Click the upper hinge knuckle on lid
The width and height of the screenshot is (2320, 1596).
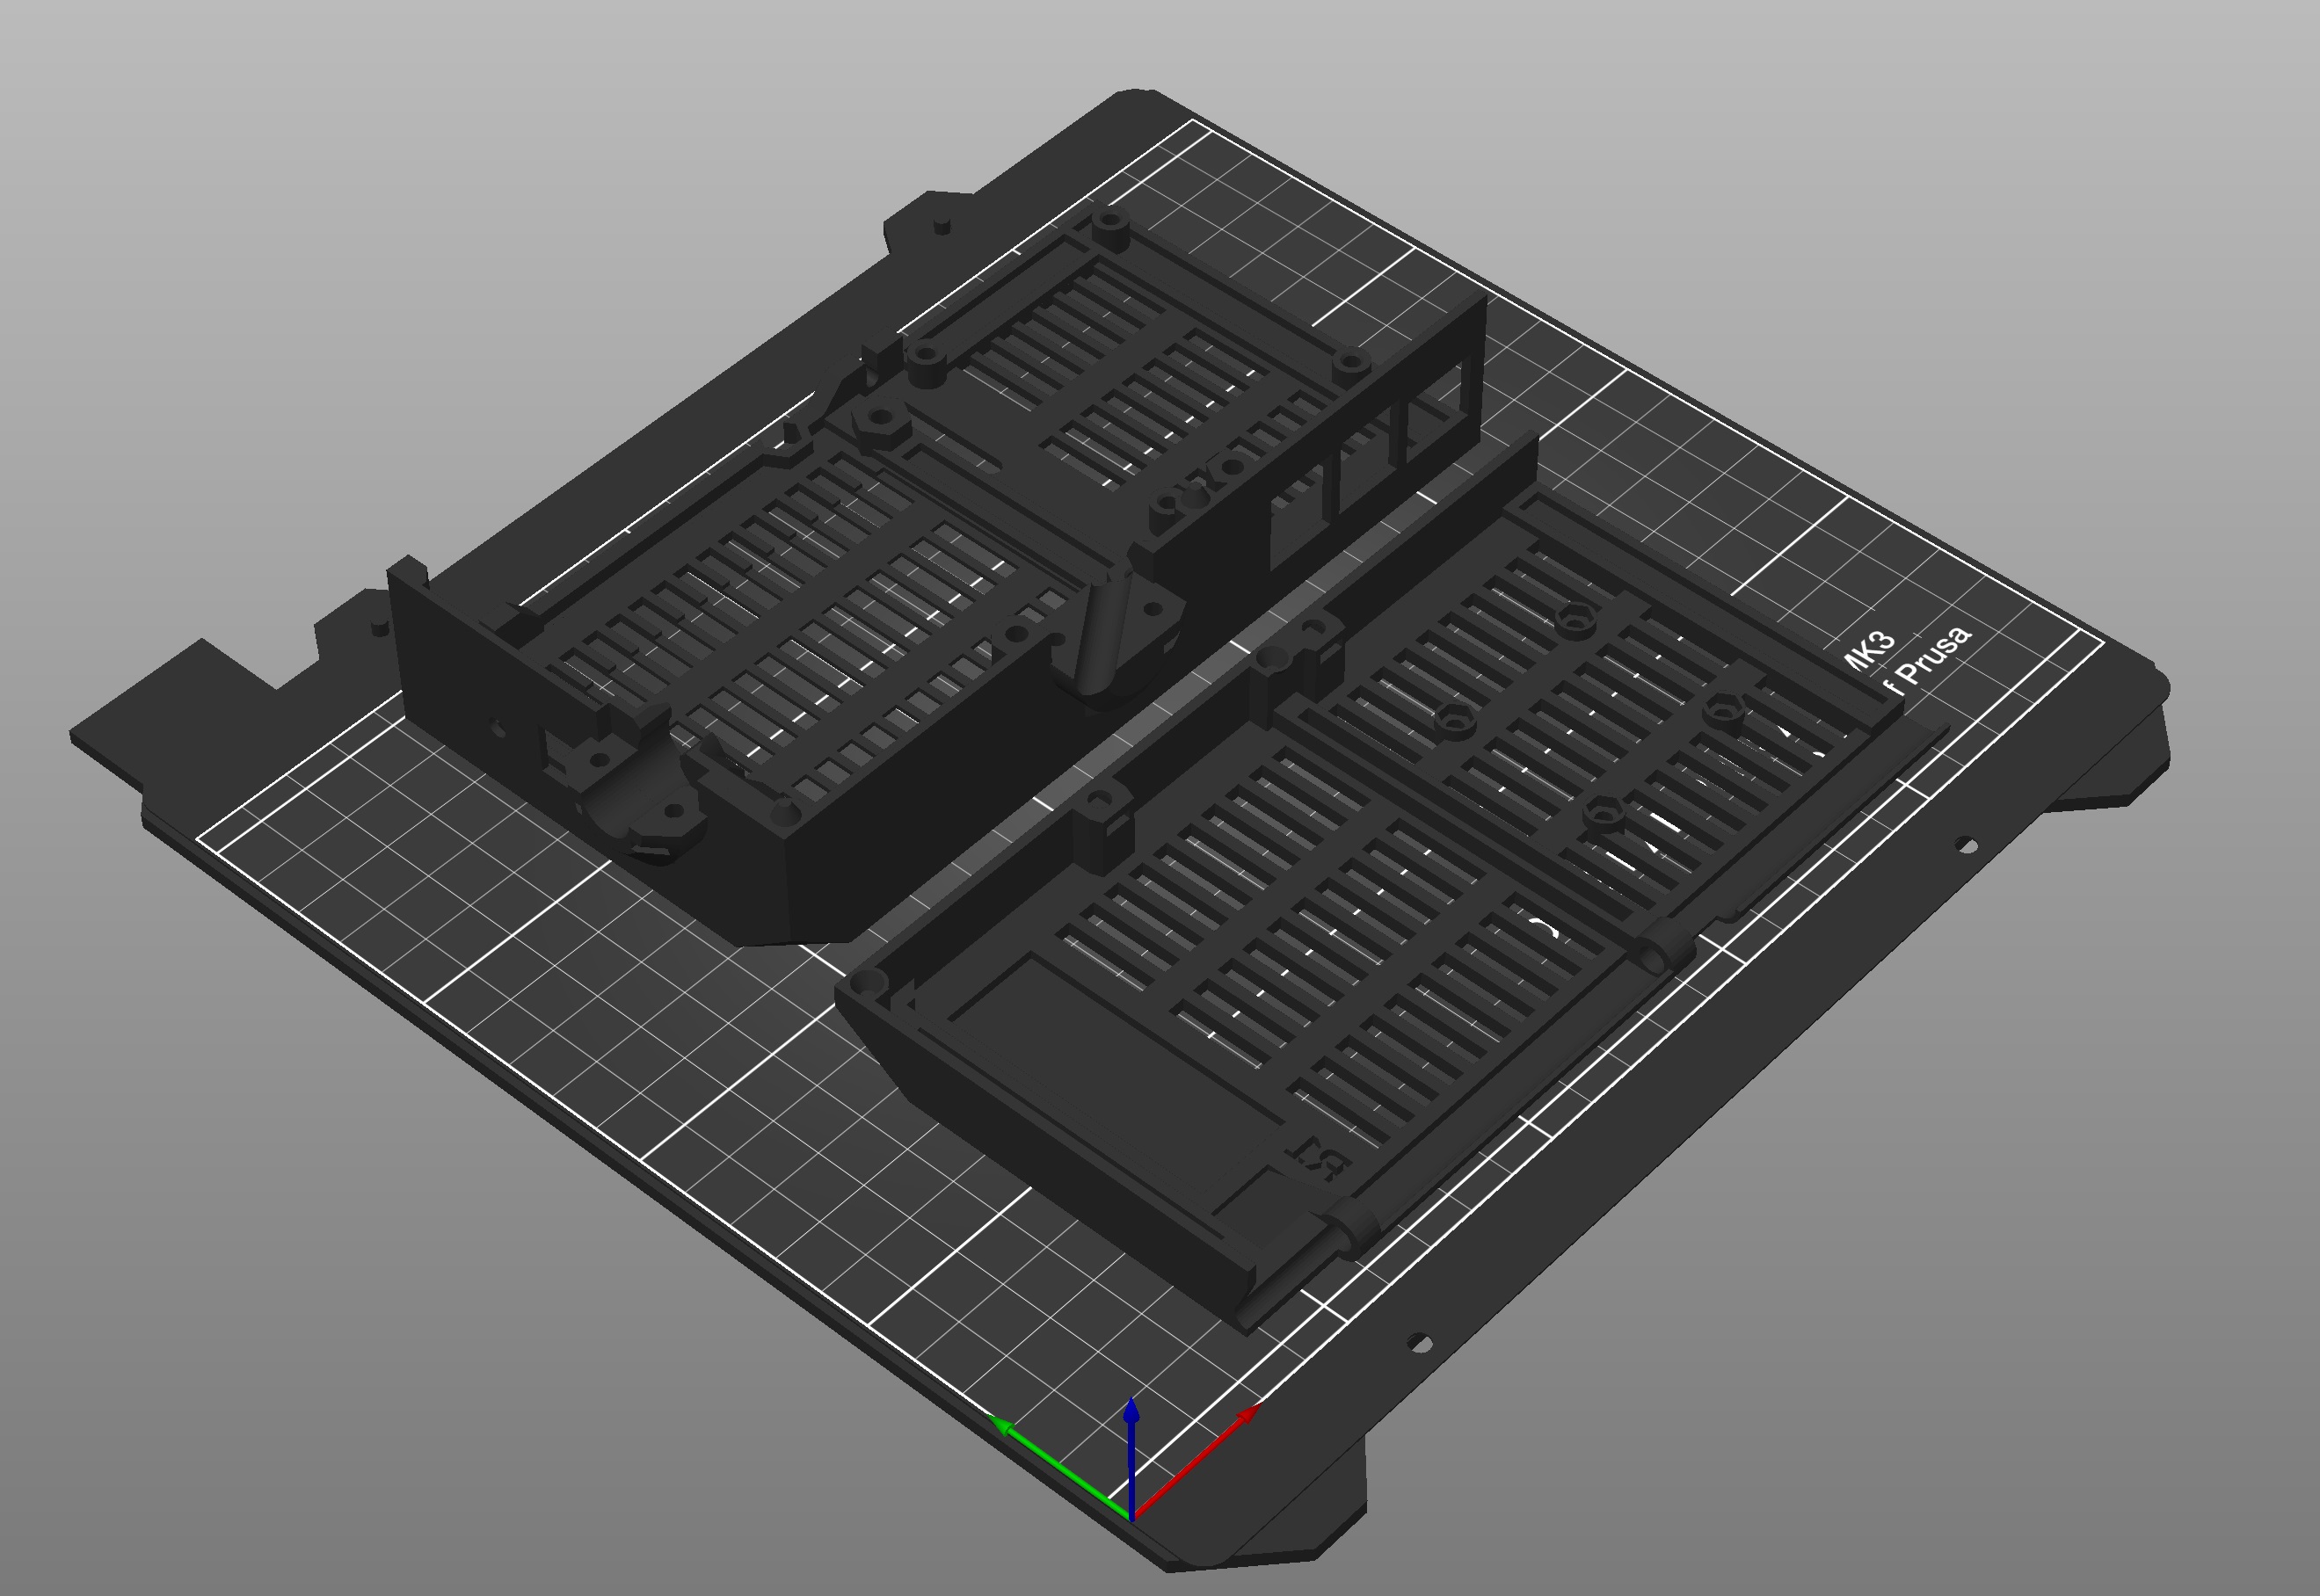point(1667,946)
